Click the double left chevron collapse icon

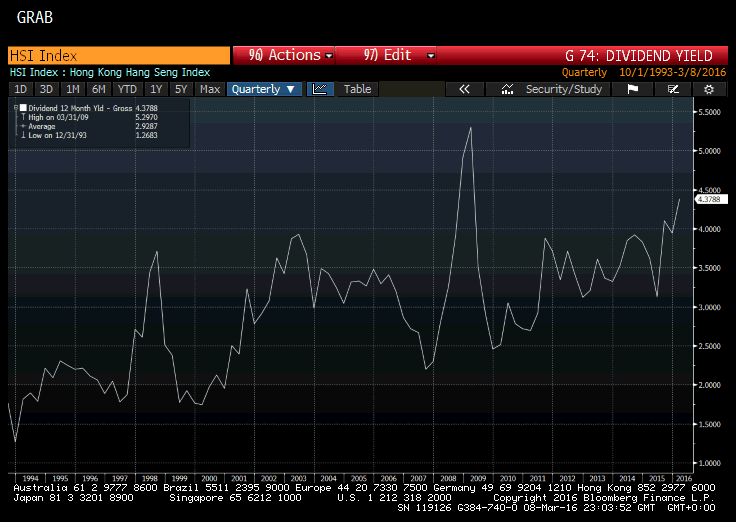(x=464, y=89)
